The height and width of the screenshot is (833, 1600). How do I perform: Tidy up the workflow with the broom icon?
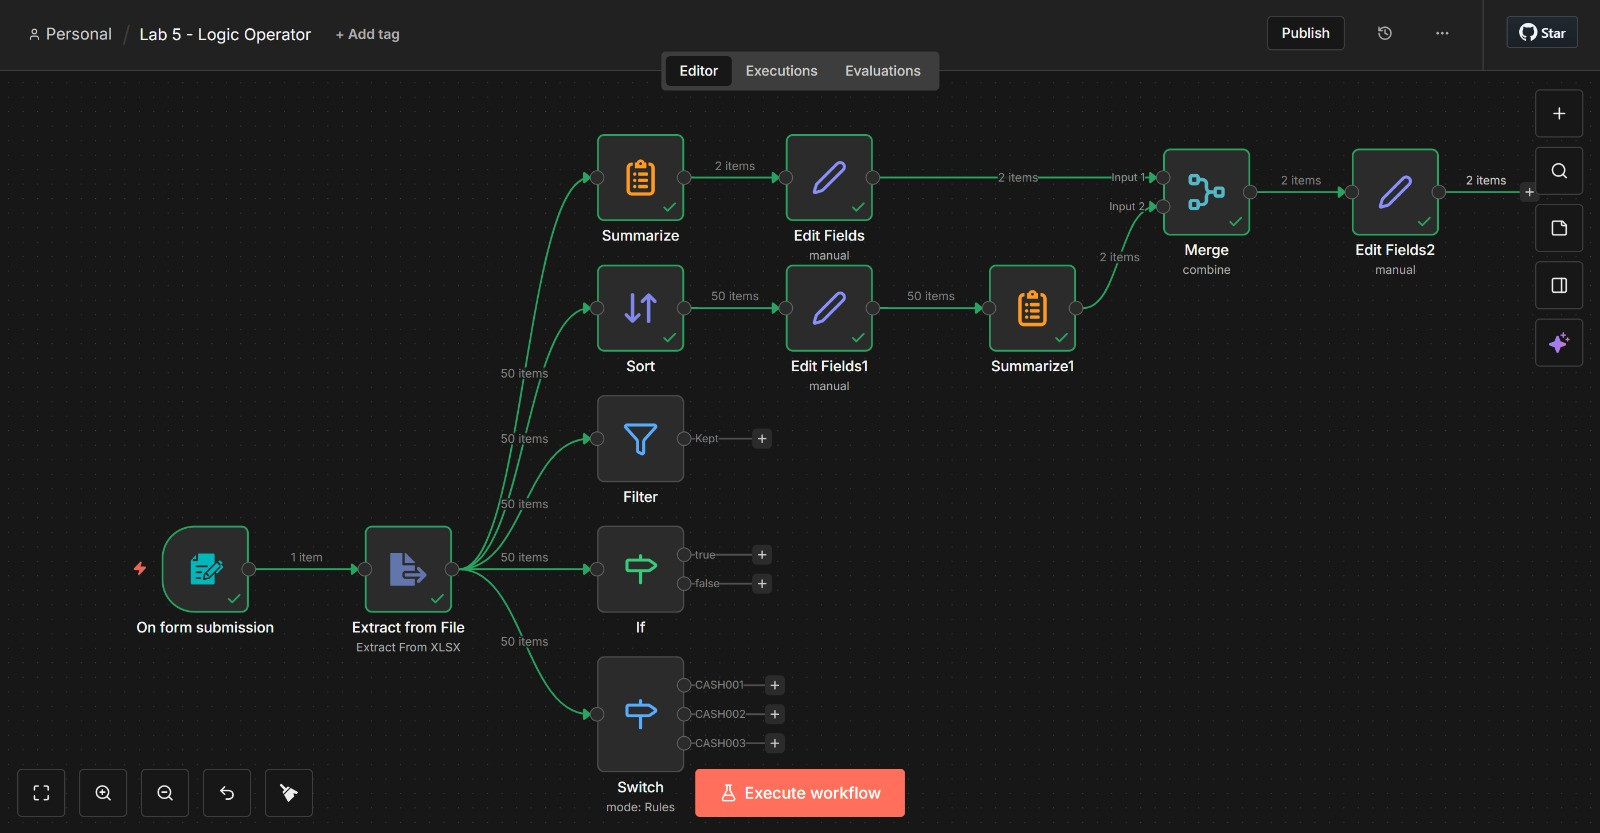(289, 793)
